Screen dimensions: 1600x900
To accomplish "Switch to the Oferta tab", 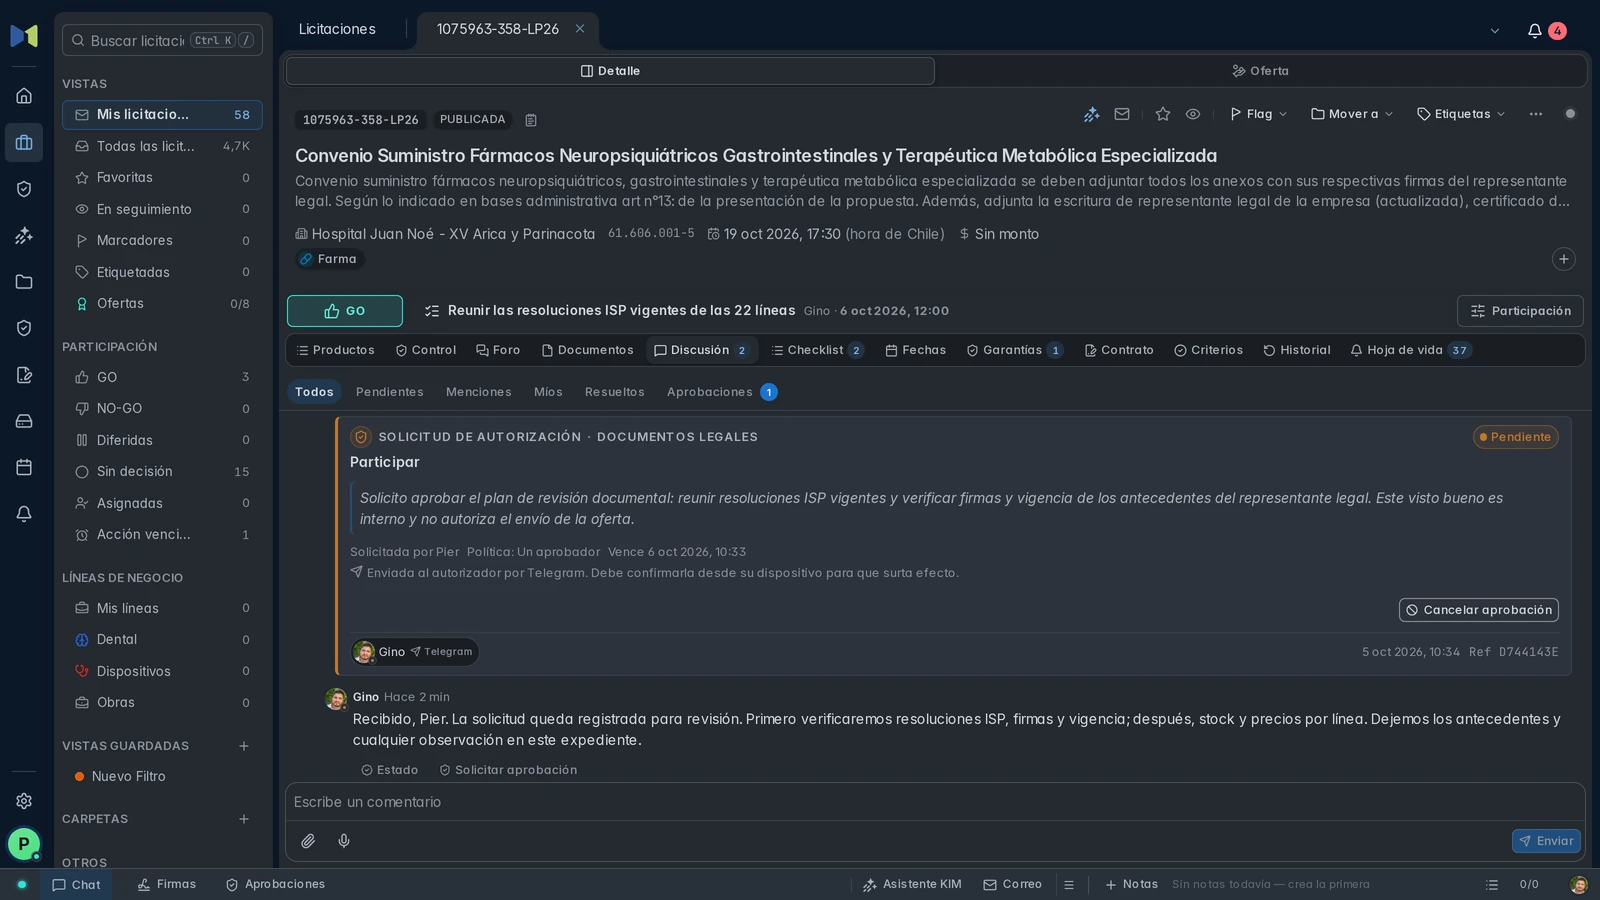I will coord(1261,71).
